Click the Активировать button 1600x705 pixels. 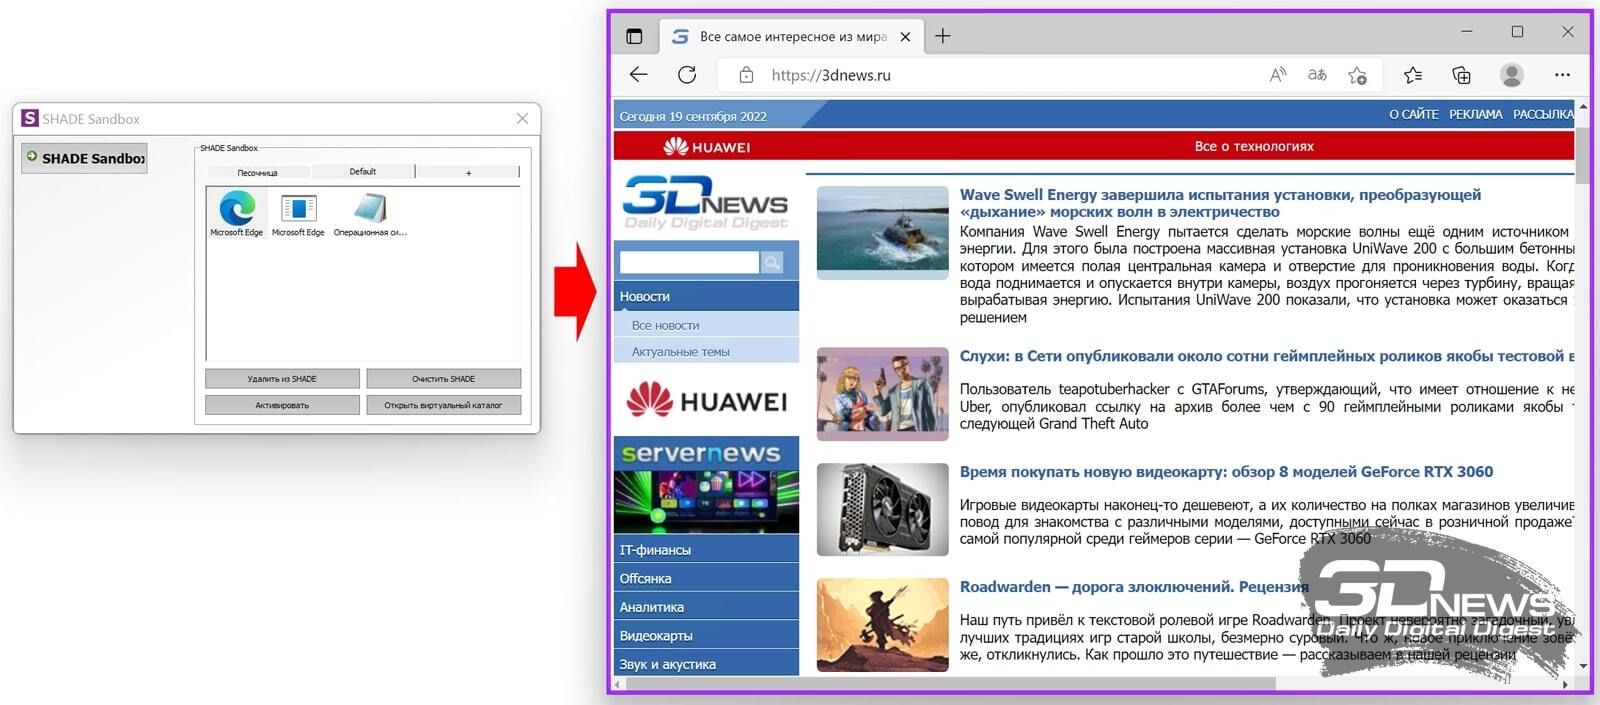click(x=282, y=405)
